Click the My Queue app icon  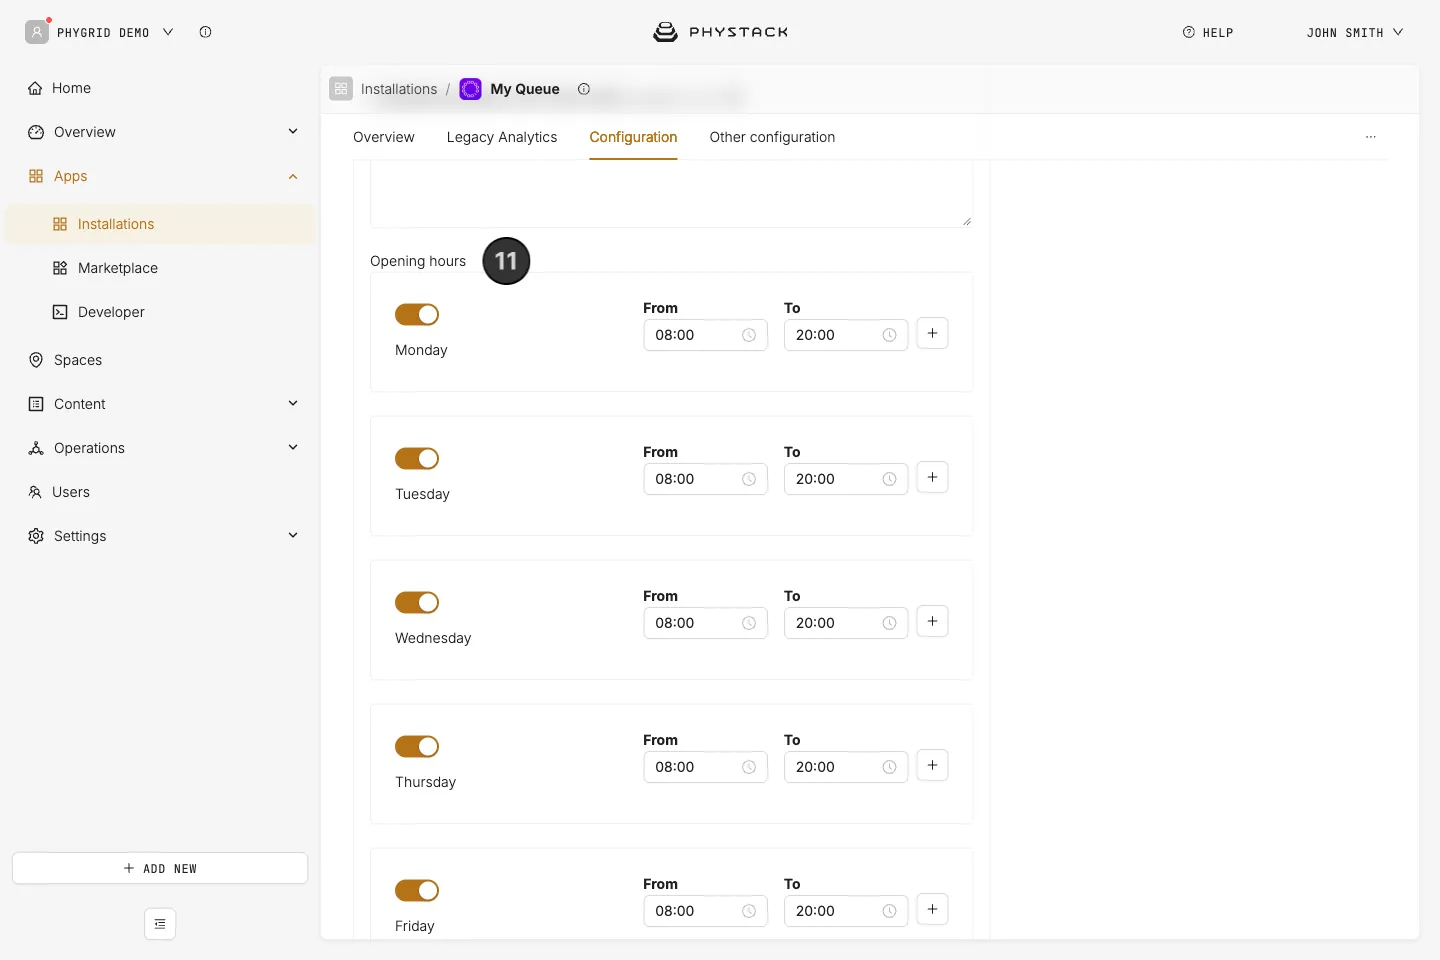point(470,89)
